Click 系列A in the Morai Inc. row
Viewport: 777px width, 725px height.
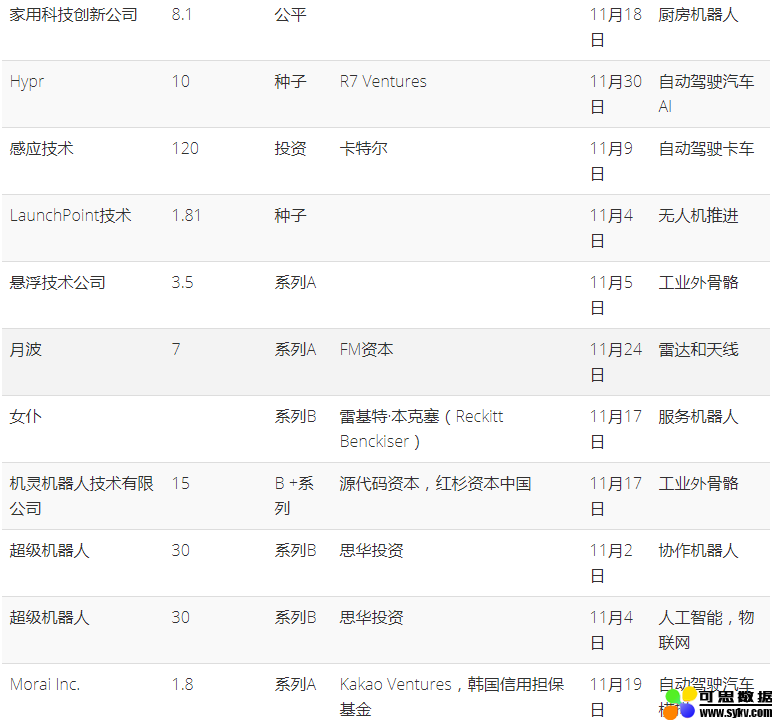[295, 684]
